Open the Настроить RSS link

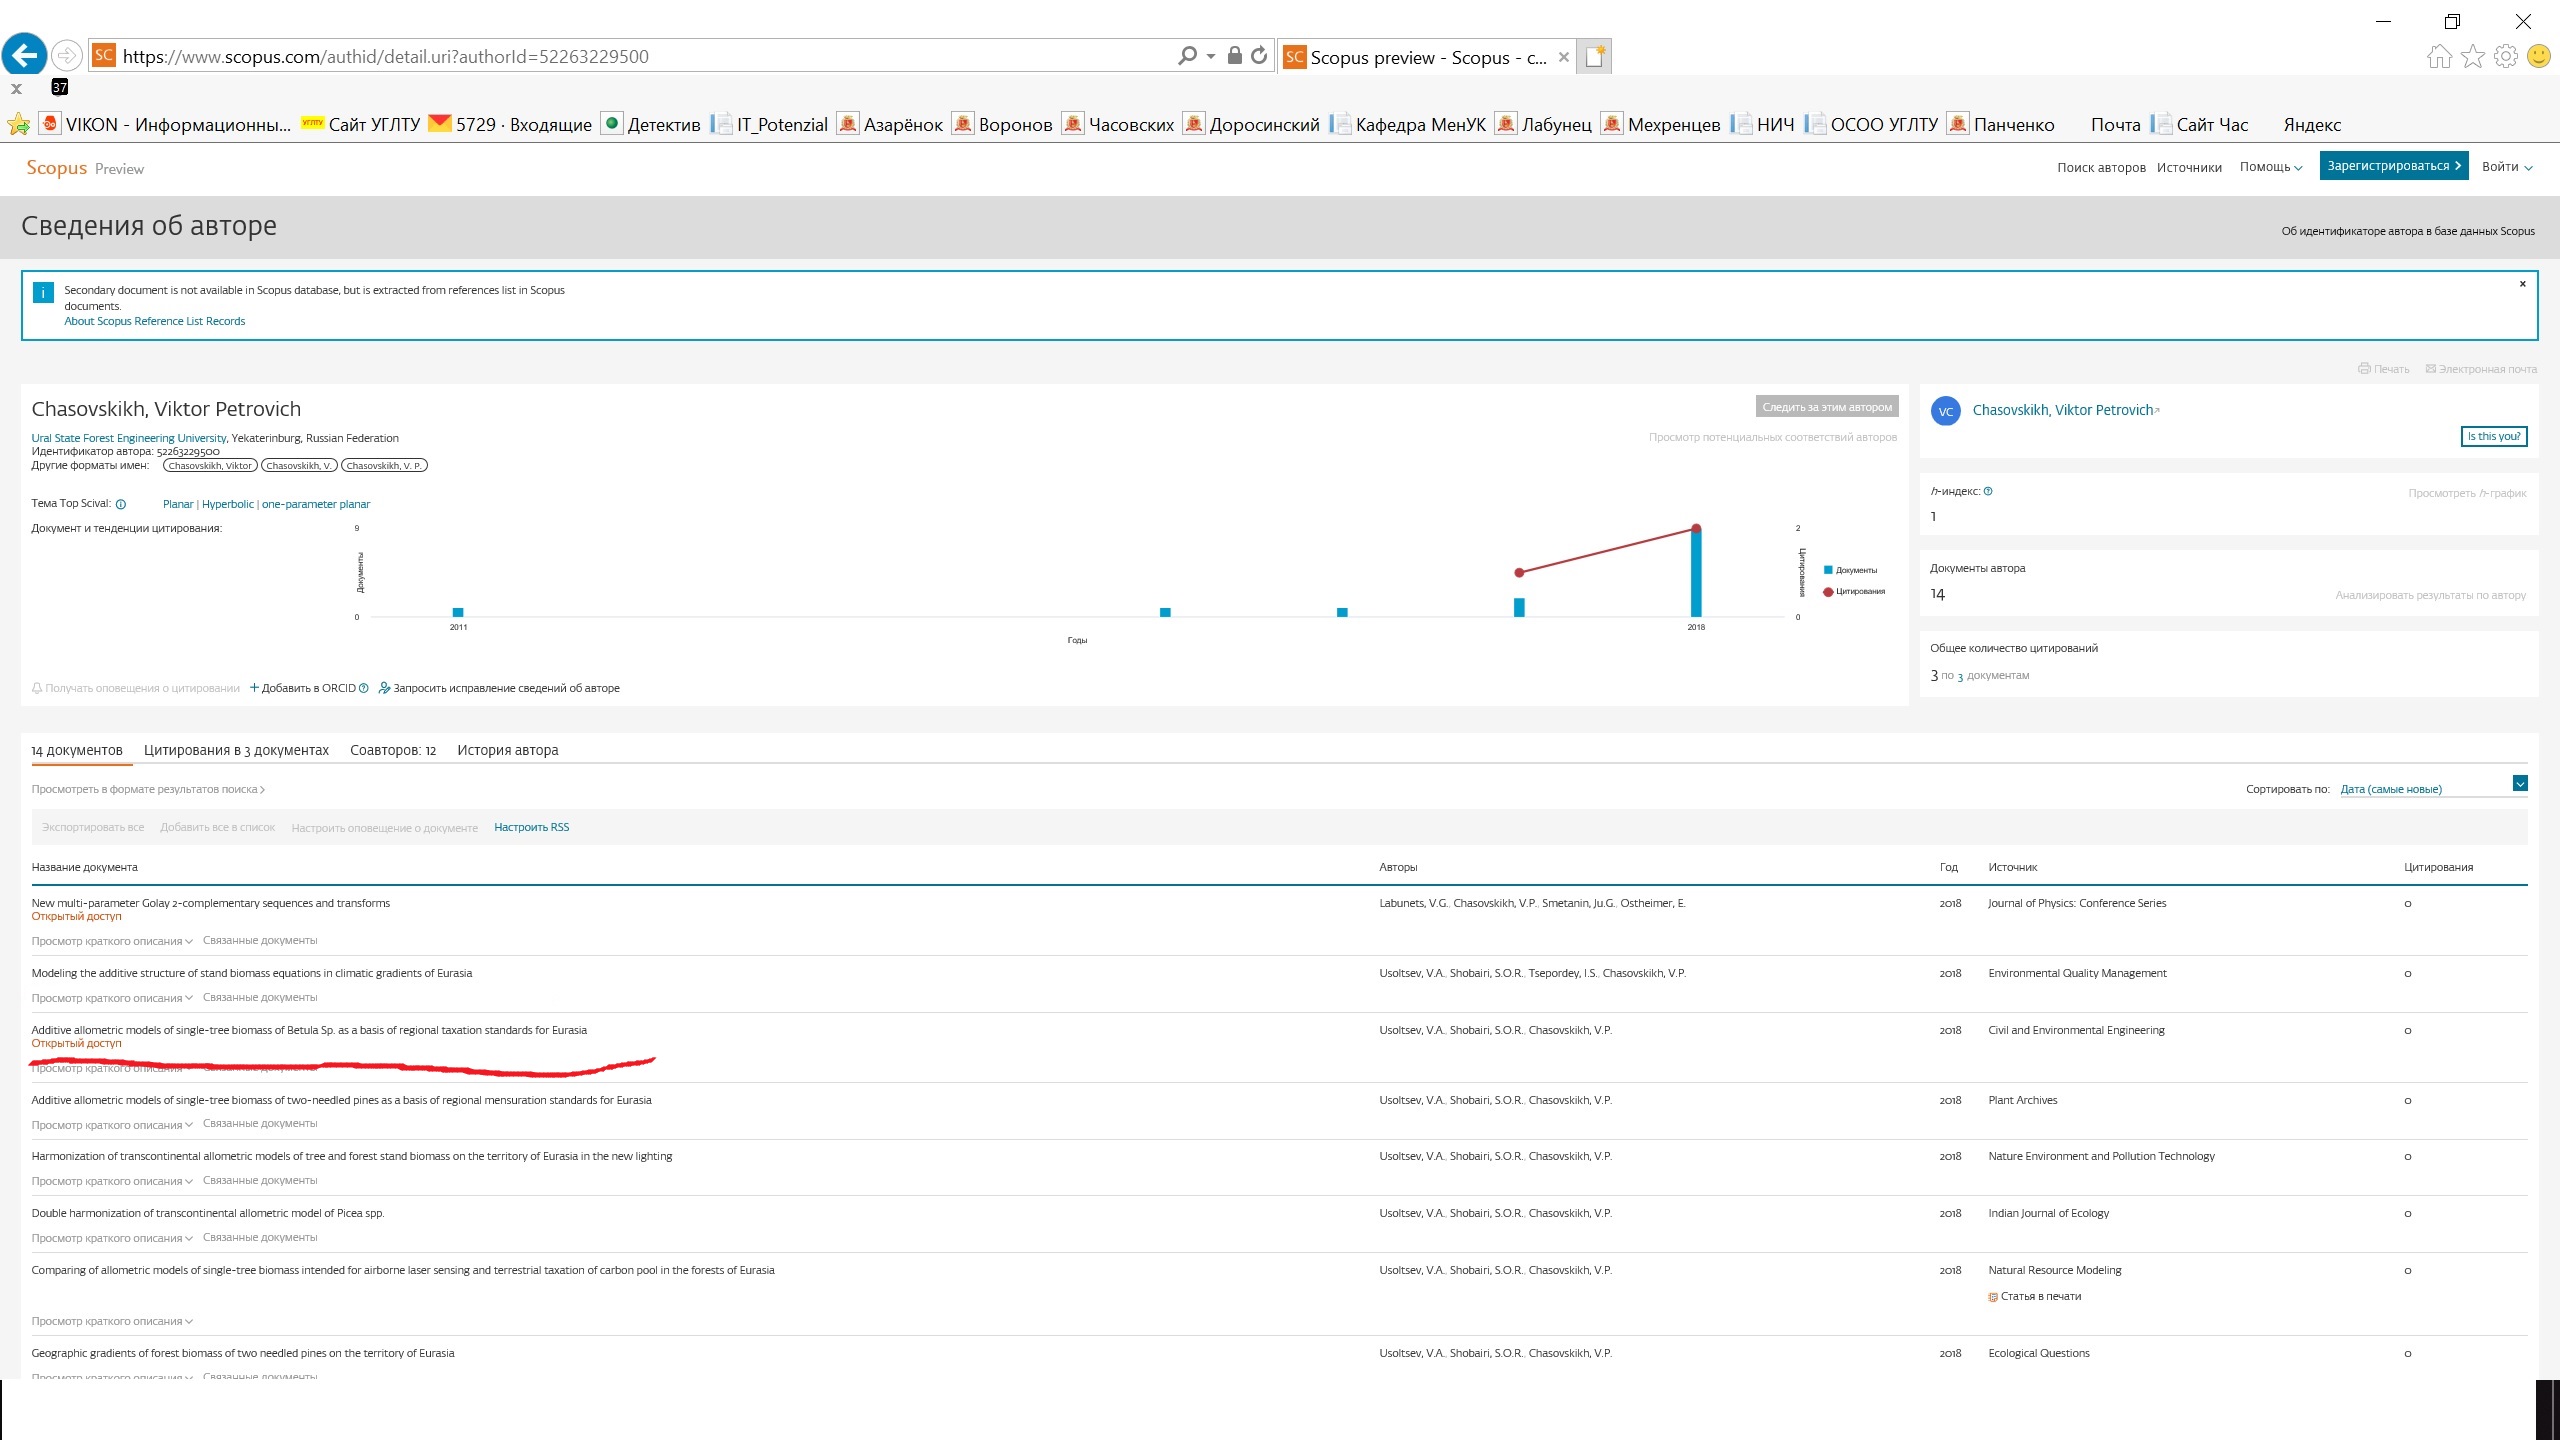tap(531, 827)
